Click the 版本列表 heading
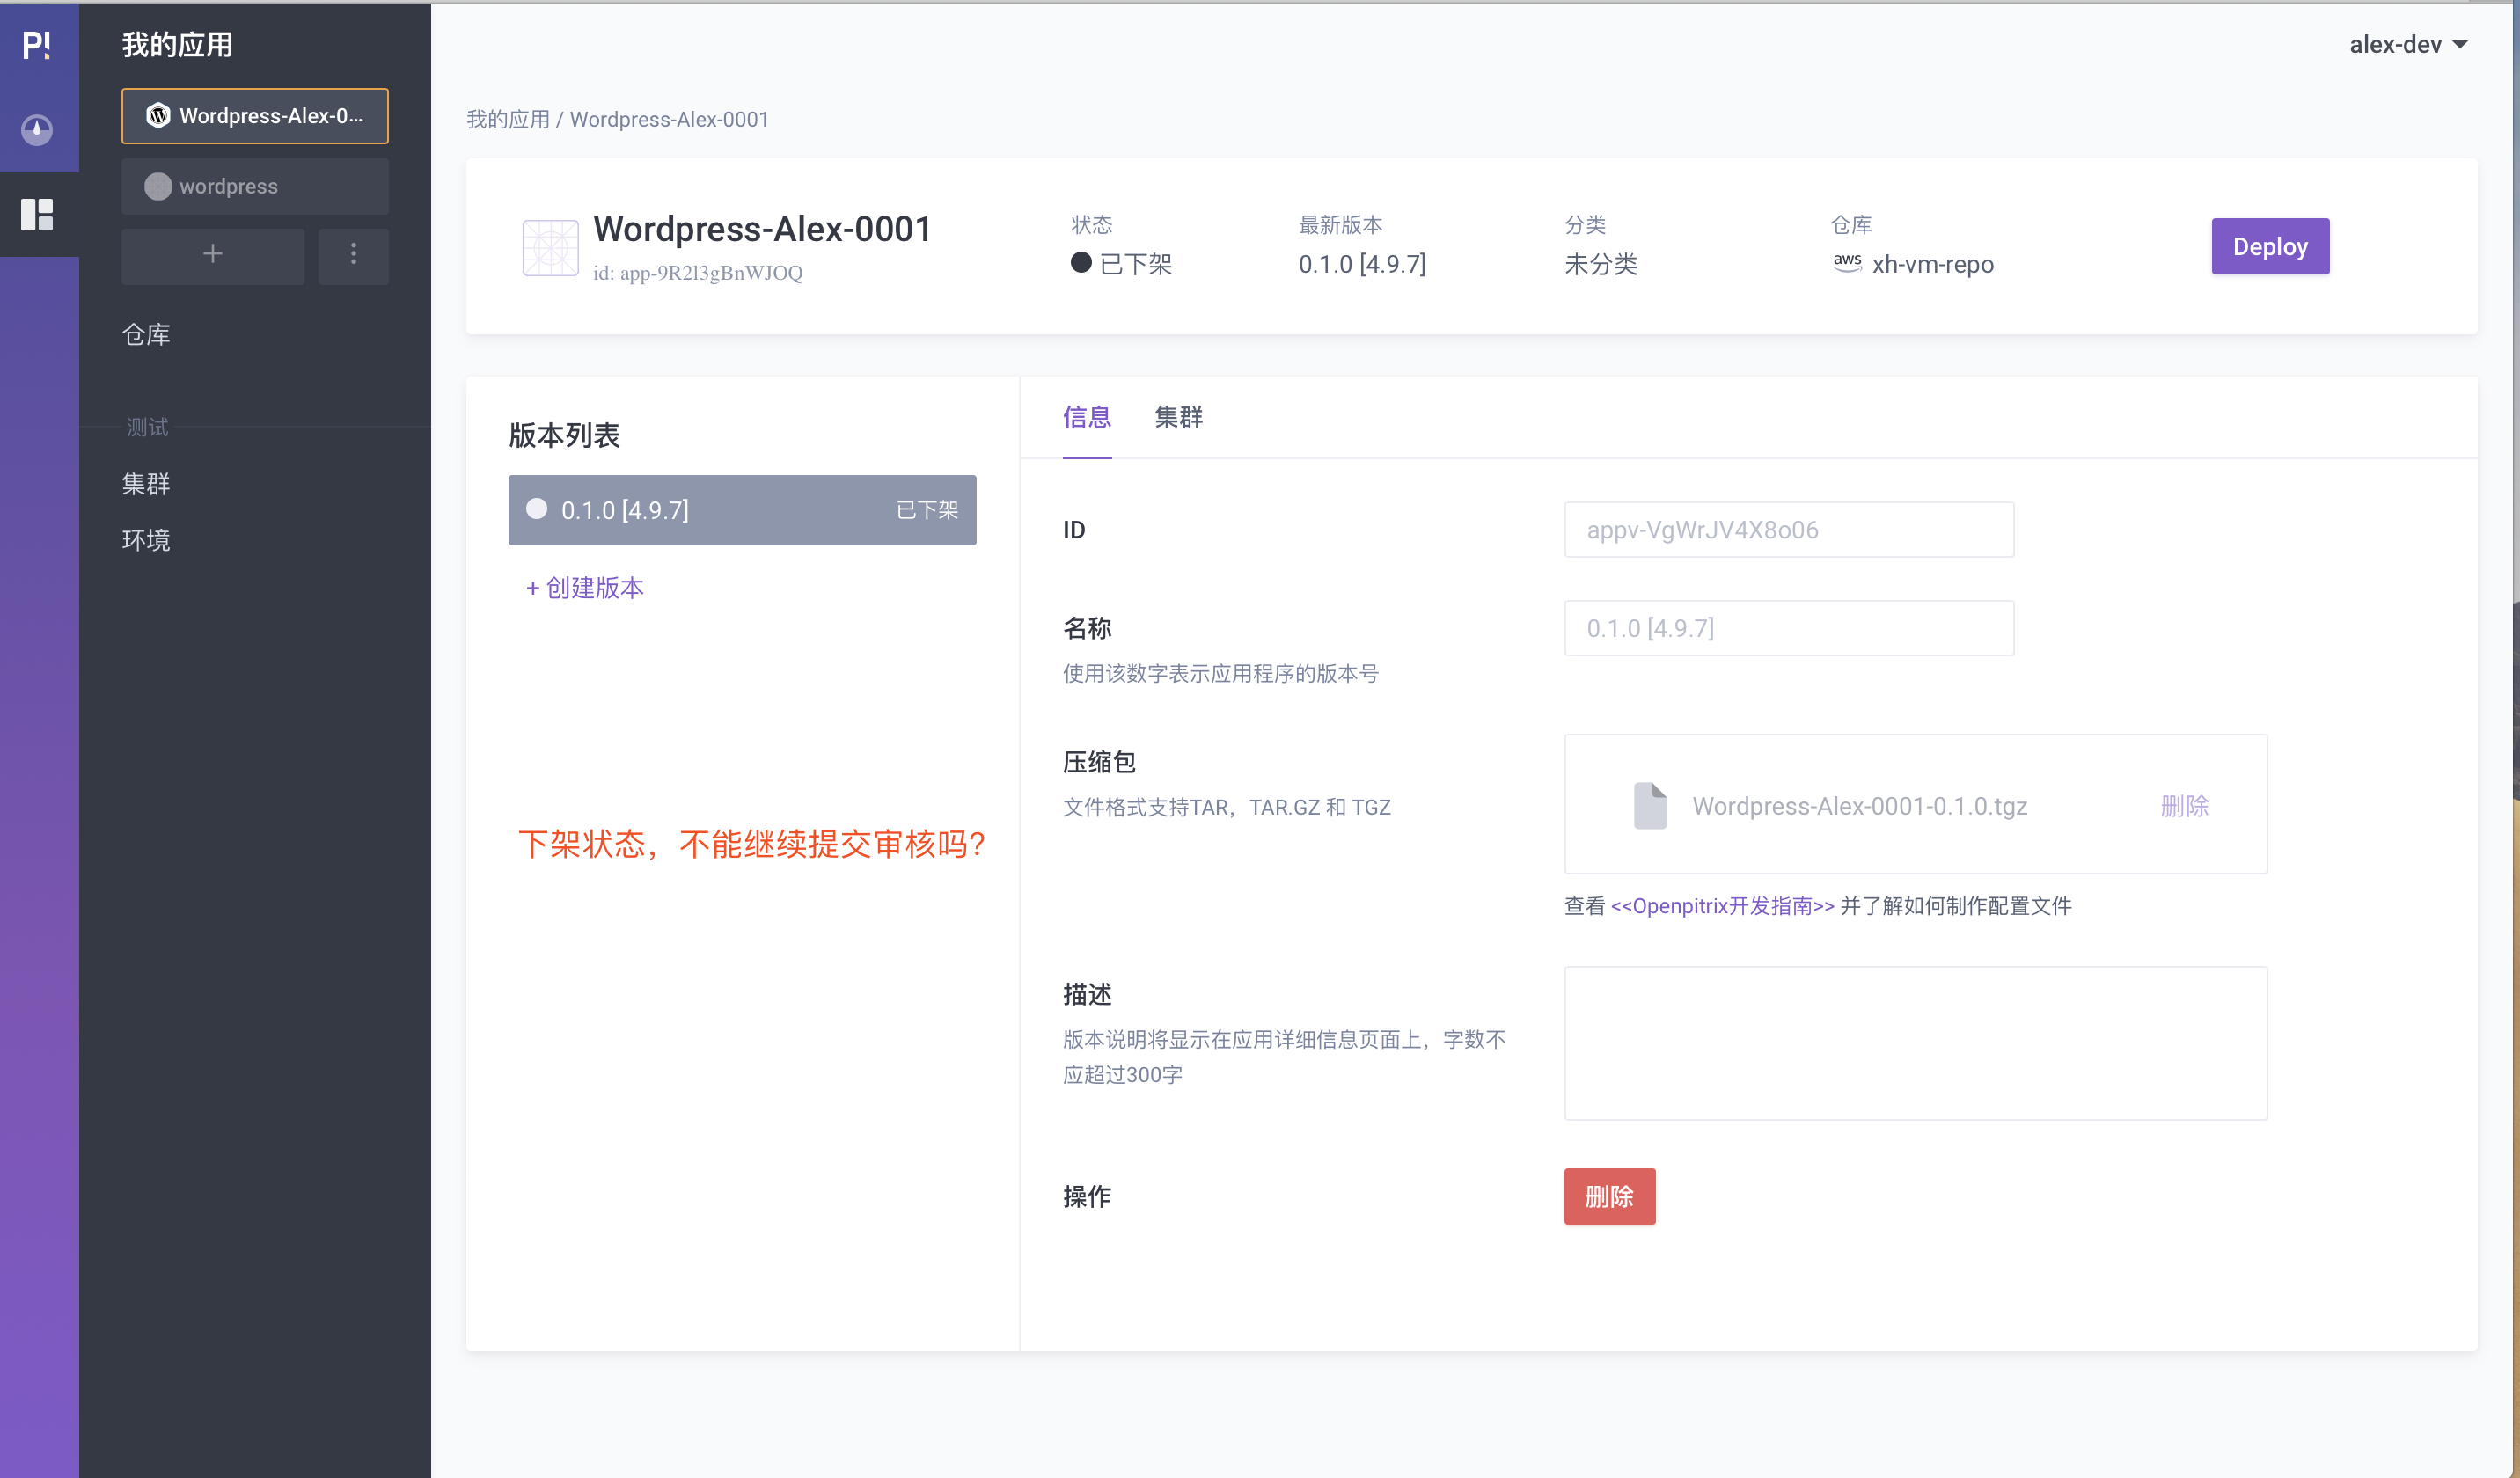This screenshot has height=1478, width=2520. pyautogui.click(x=564, y=435)
